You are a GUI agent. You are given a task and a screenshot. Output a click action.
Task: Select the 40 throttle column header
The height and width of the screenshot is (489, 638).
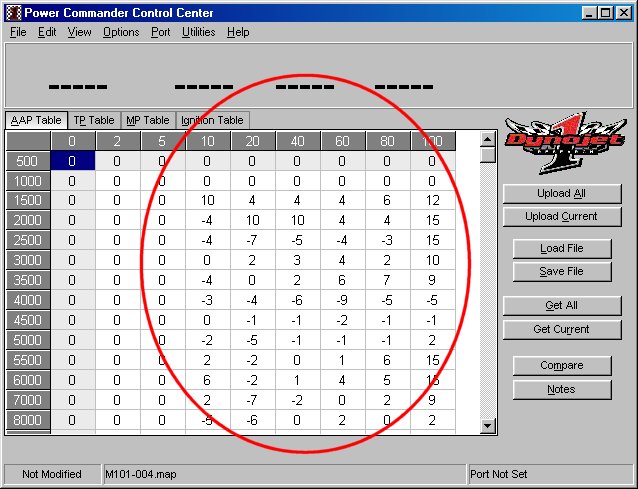[x=297, y=141]
